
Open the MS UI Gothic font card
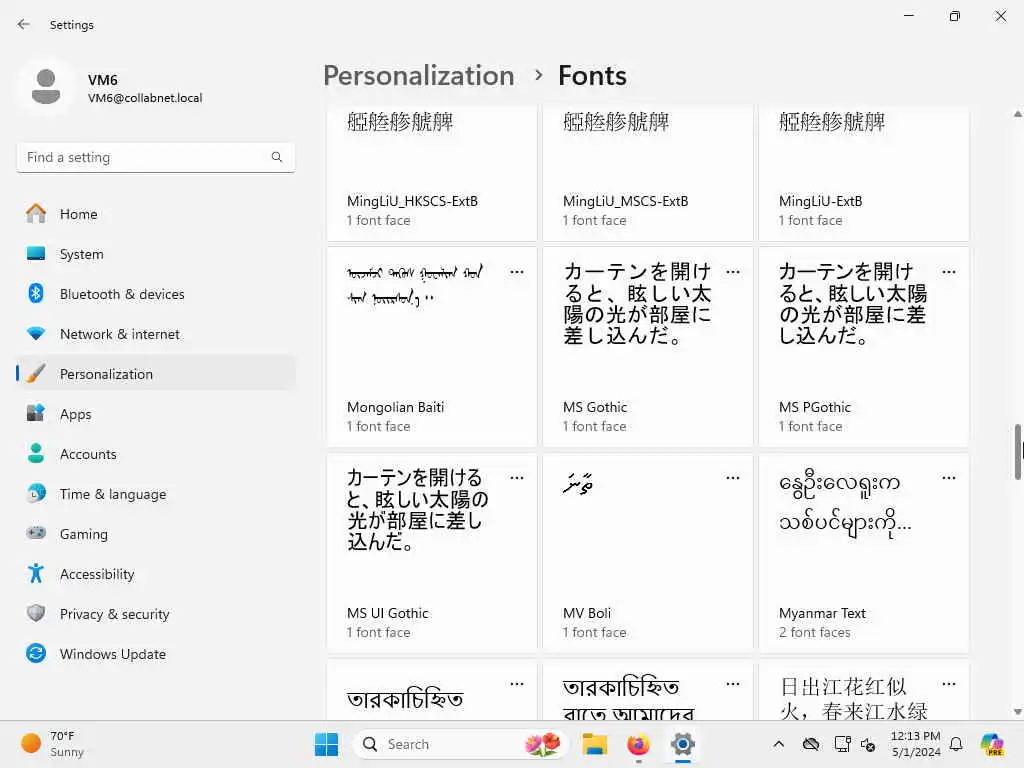tap(432, 552)
